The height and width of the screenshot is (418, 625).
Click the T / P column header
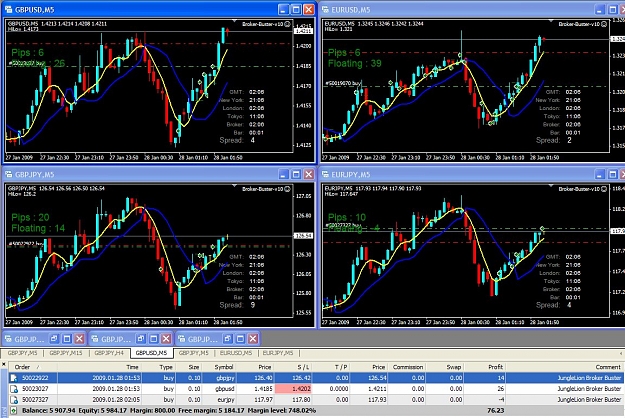click(331, 367)
